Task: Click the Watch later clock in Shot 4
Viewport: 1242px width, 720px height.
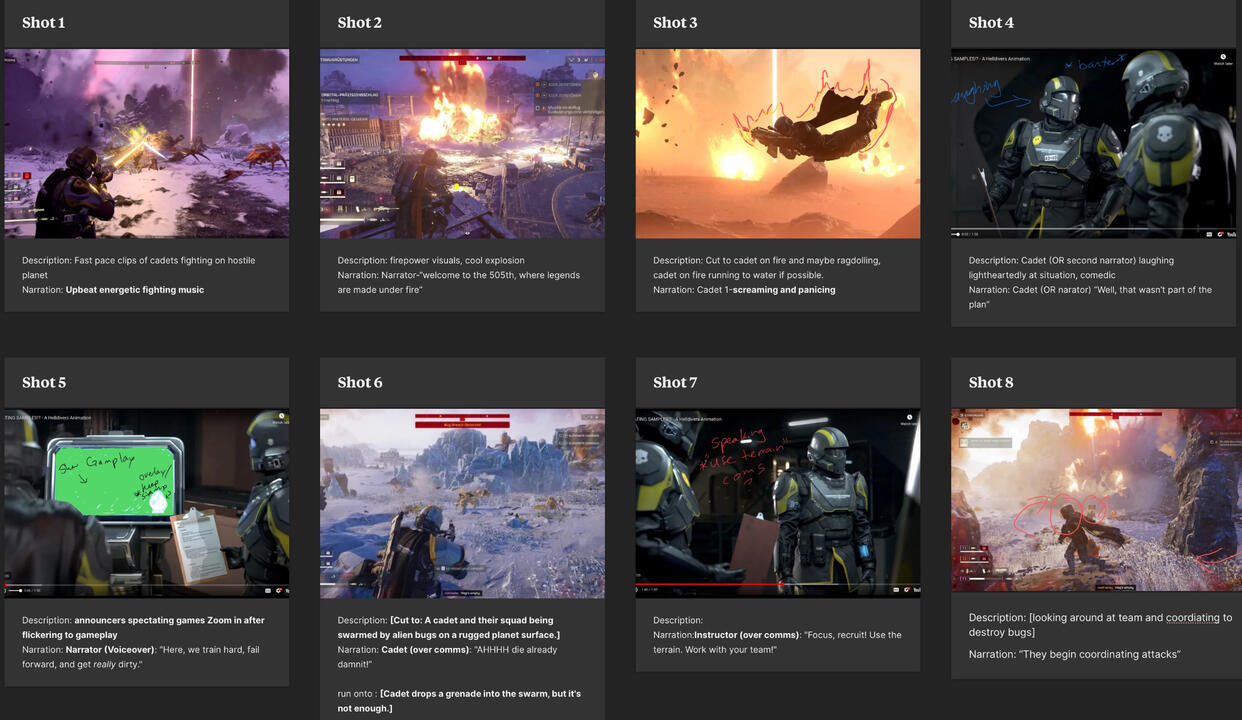Action: click(x=1222, y=58)
